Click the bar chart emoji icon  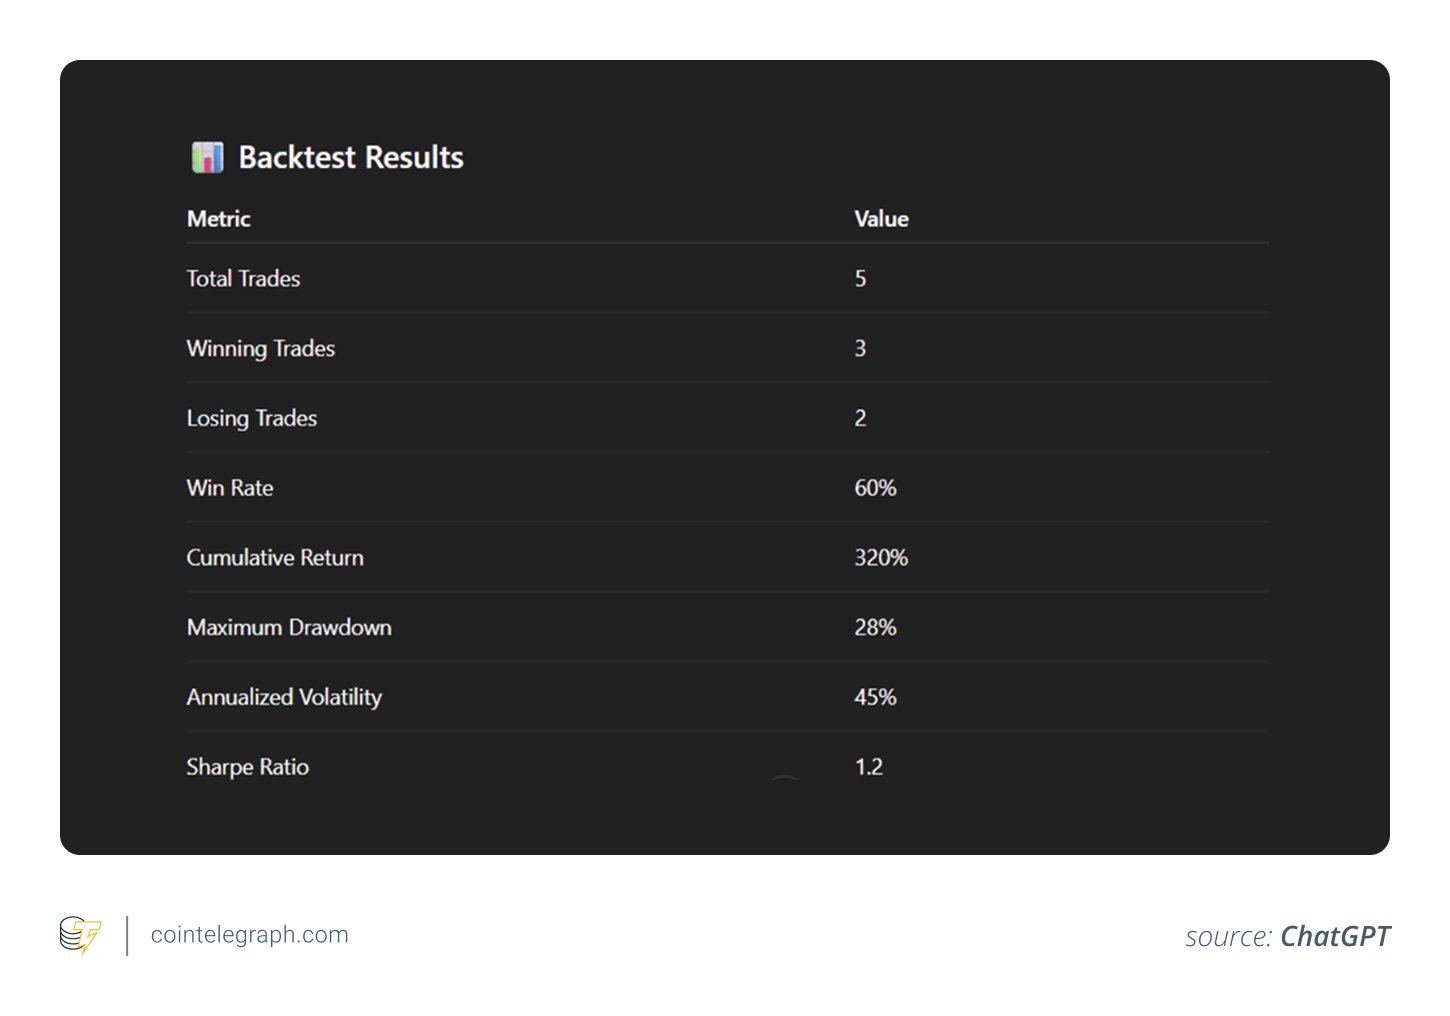click(x=207, y=157)
